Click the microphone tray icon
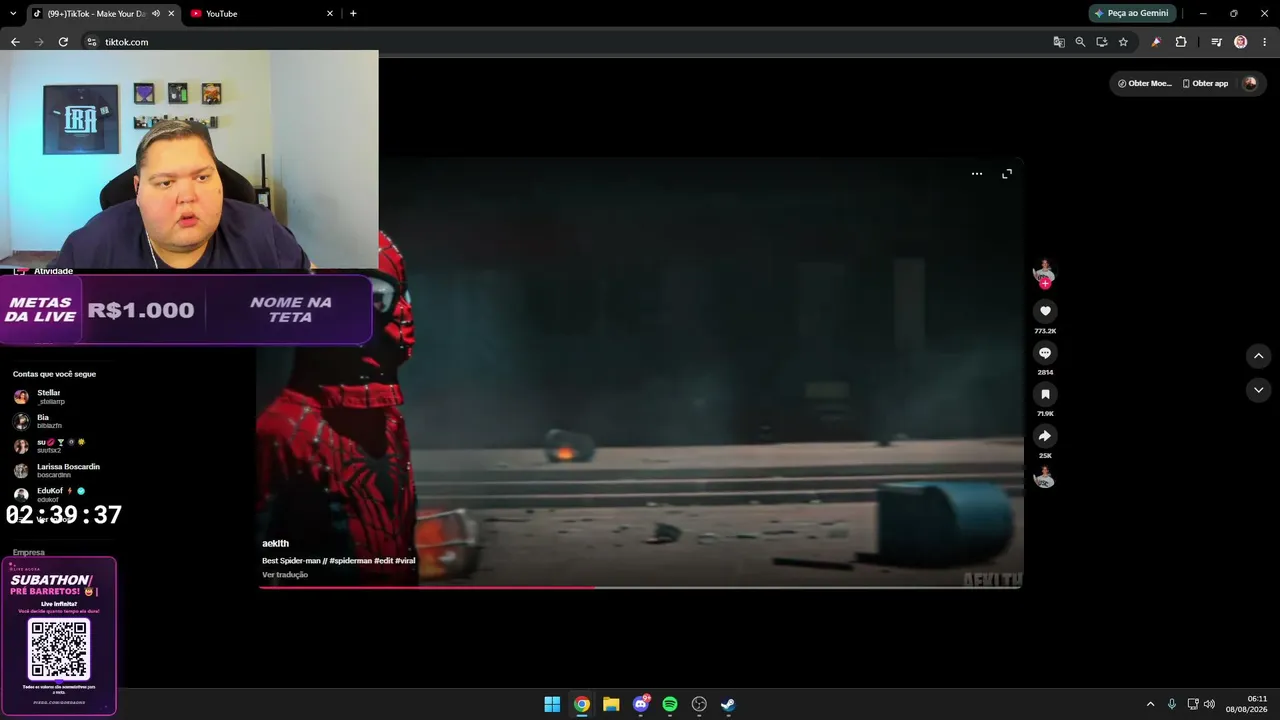This screenshot has height=720, width=1280. pos(1171,704)
